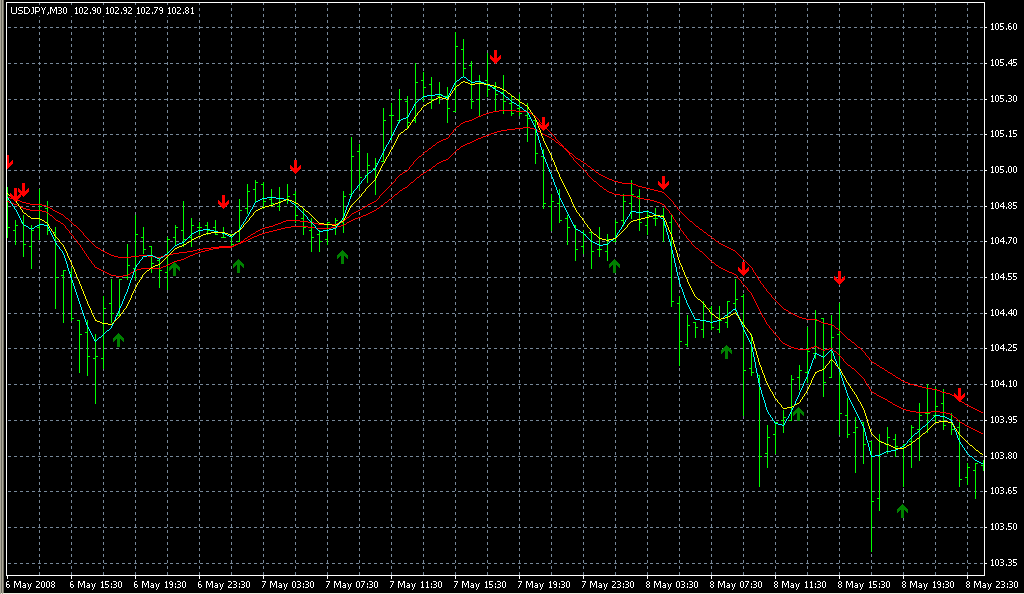The height and width of the screenshot is (594, 1024).
Task: Click the green buy arrow near 7 May 07:30
Action: tap(342, 257)
